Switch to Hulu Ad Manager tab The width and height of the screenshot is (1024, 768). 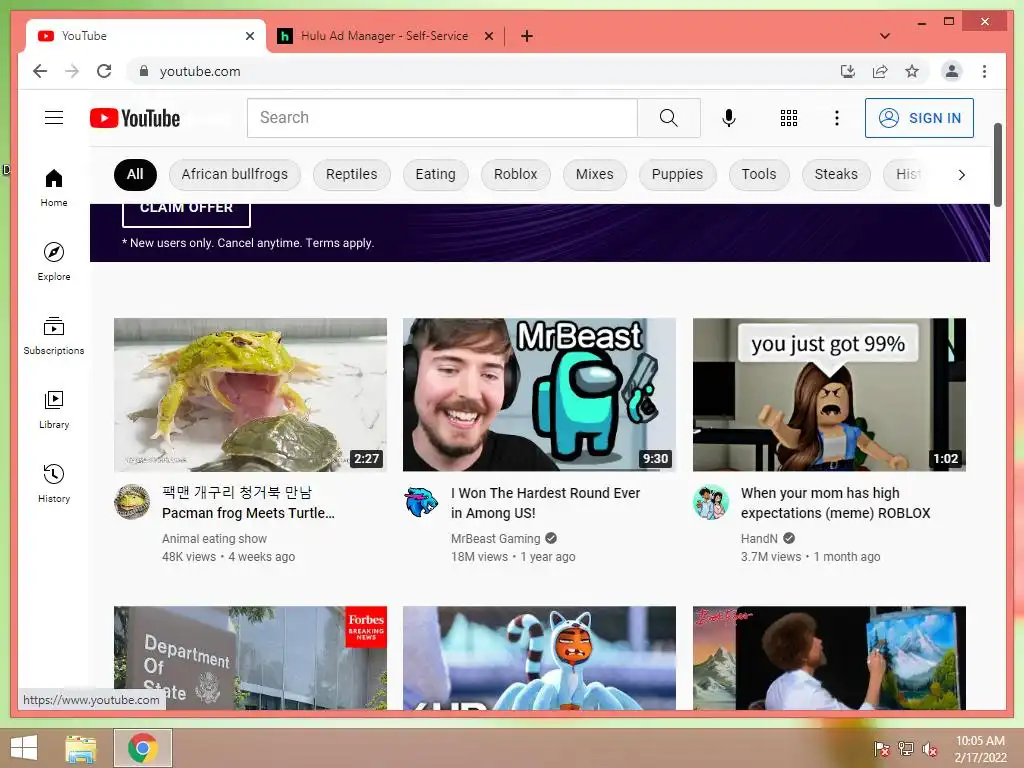[383, 36]
